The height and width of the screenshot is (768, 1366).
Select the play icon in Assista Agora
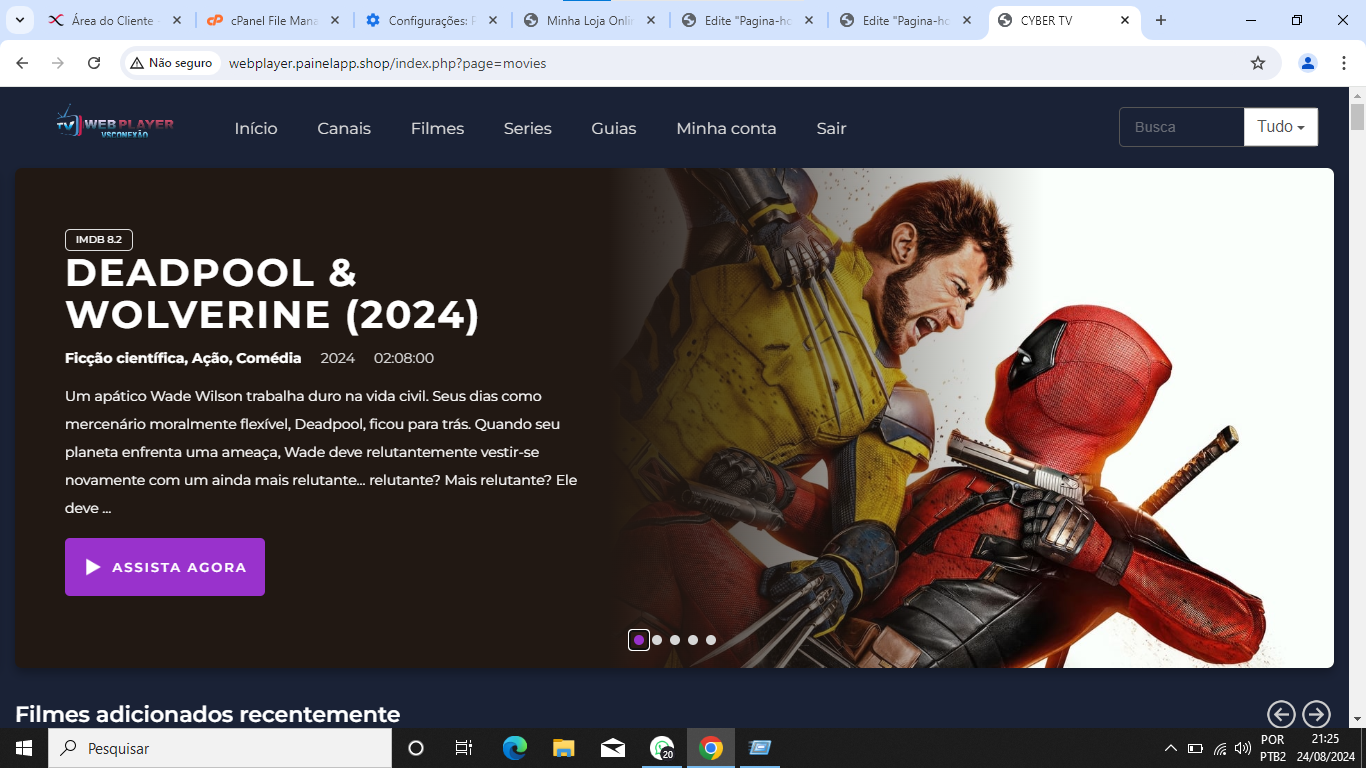pyautogui.click(x=94, y=566)
